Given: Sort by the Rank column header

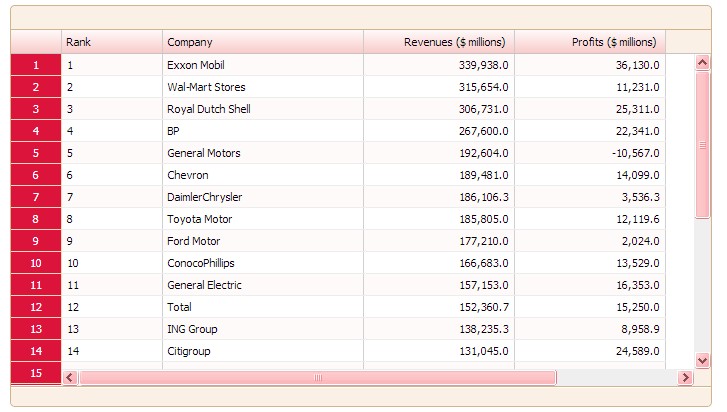Looking at the screenshot, I should (x=111, y=42).
